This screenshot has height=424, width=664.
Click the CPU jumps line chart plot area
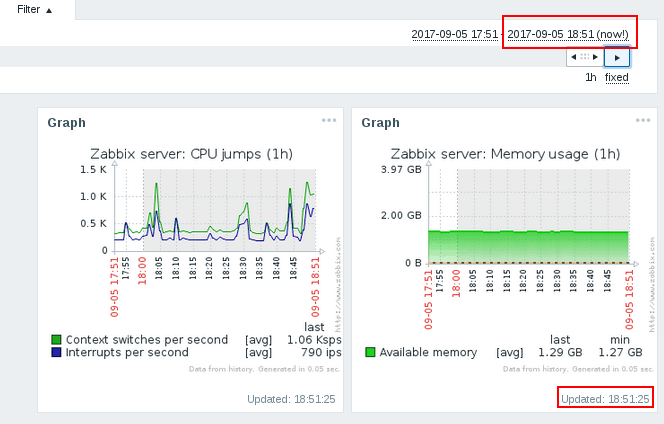tap(215, 210)
